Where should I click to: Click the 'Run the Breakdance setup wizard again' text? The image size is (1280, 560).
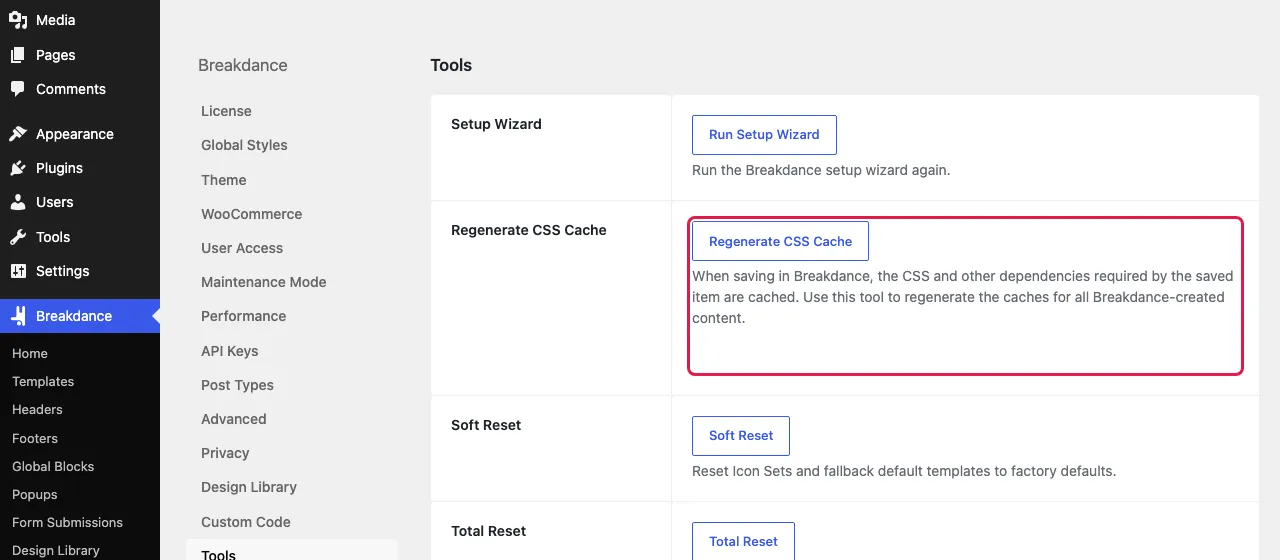pos(821,170)
